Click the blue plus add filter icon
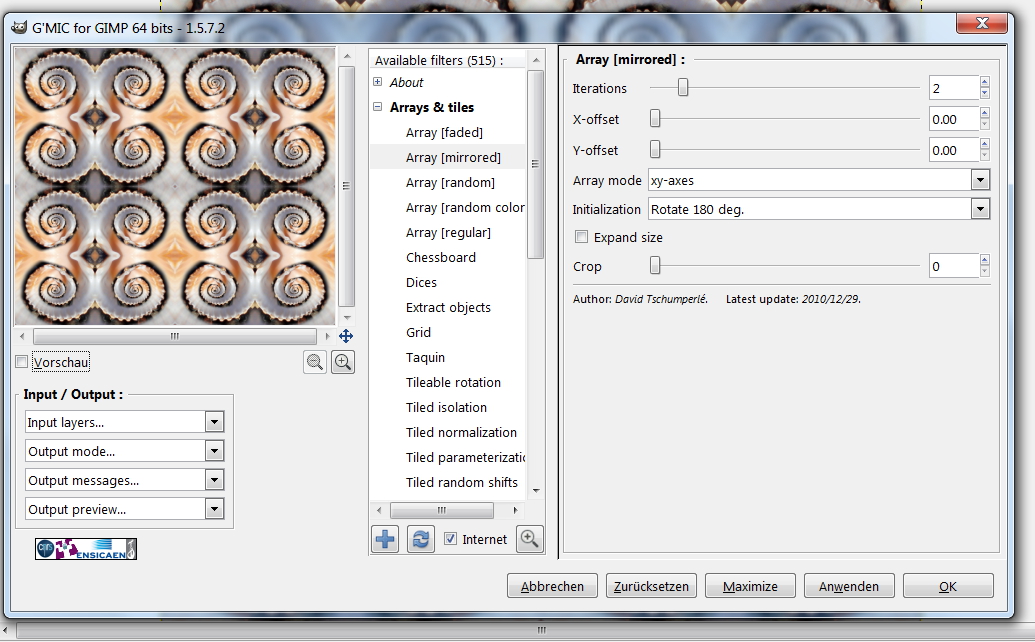The height and width of the screenshot is (642, 1035). 385,539
